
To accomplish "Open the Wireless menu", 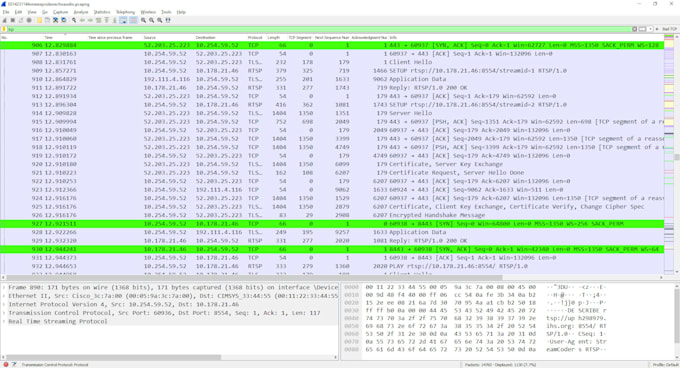I will click(x=148, y=12).
